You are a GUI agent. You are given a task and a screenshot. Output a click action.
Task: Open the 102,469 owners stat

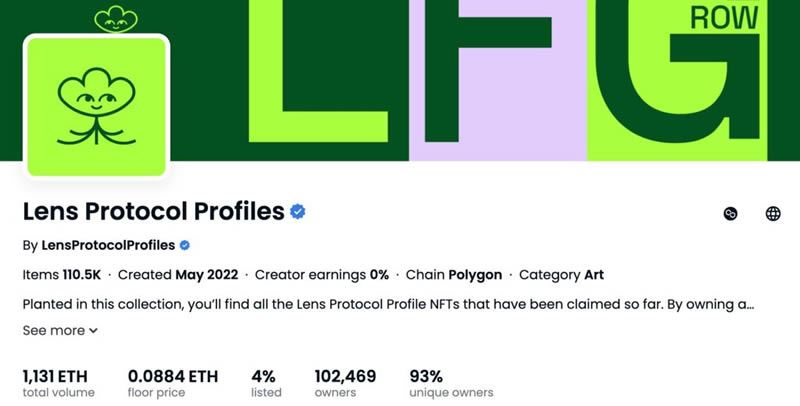[x=345, y=383]
